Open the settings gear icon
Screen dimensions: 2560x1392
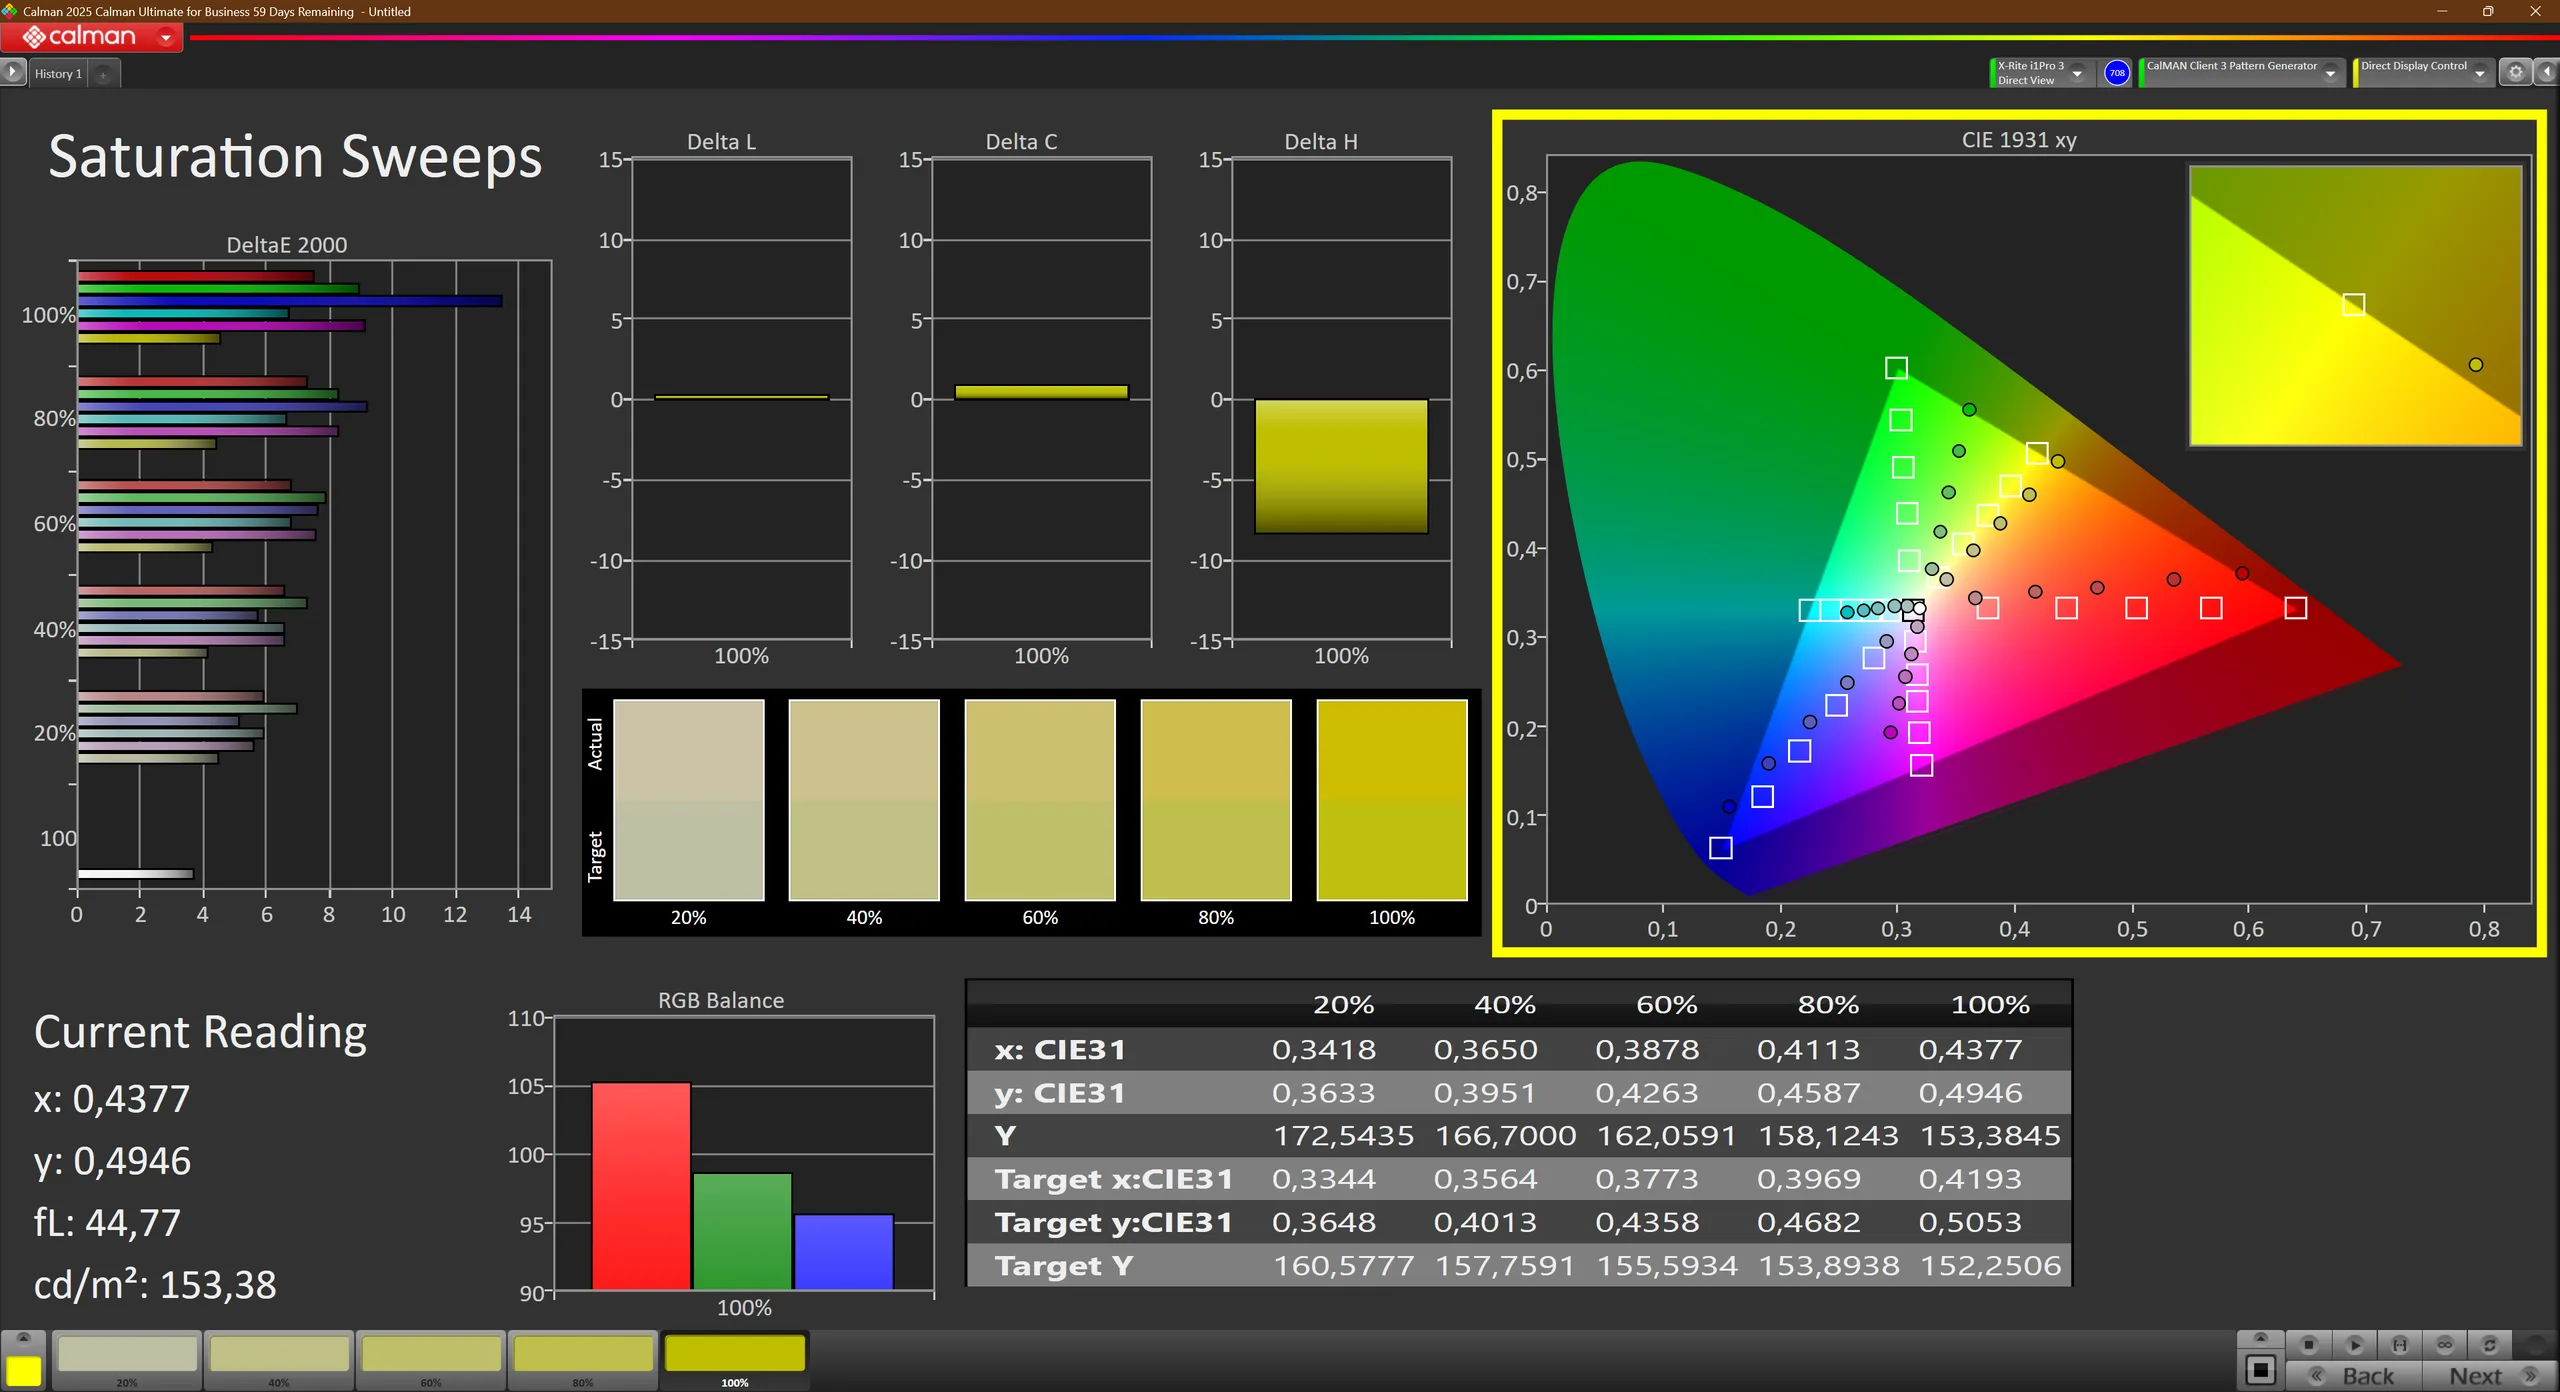pyautogui.click(x=2516, y=72)
